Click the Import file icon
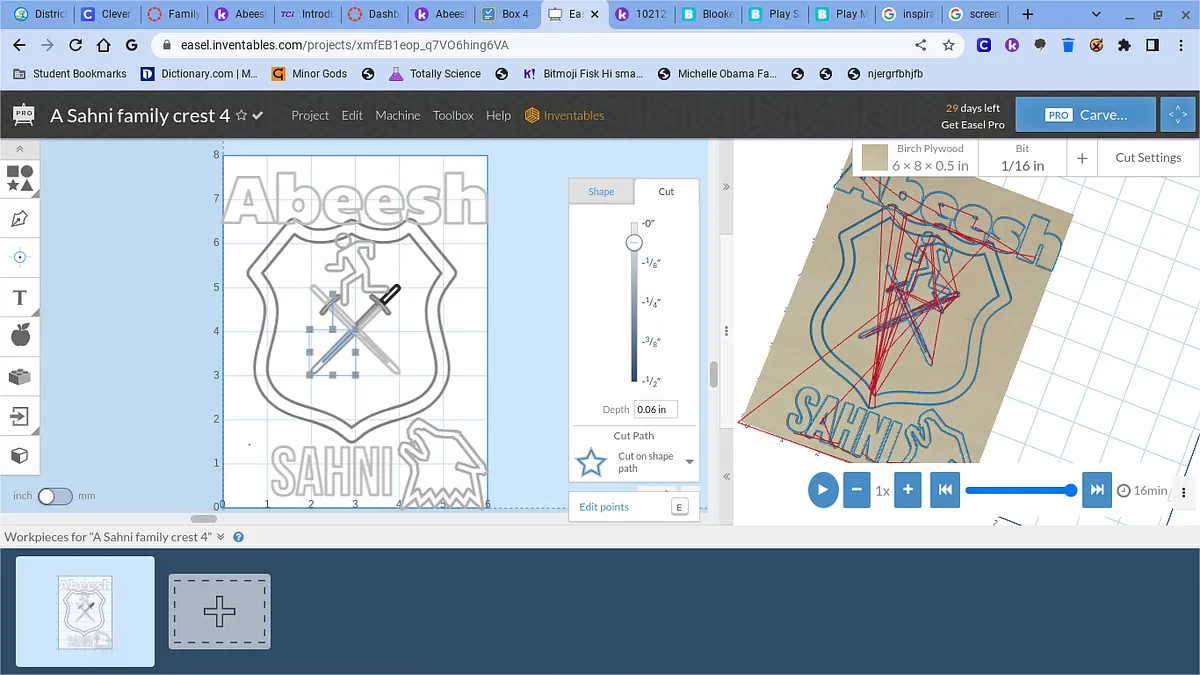 click(20, 415)
